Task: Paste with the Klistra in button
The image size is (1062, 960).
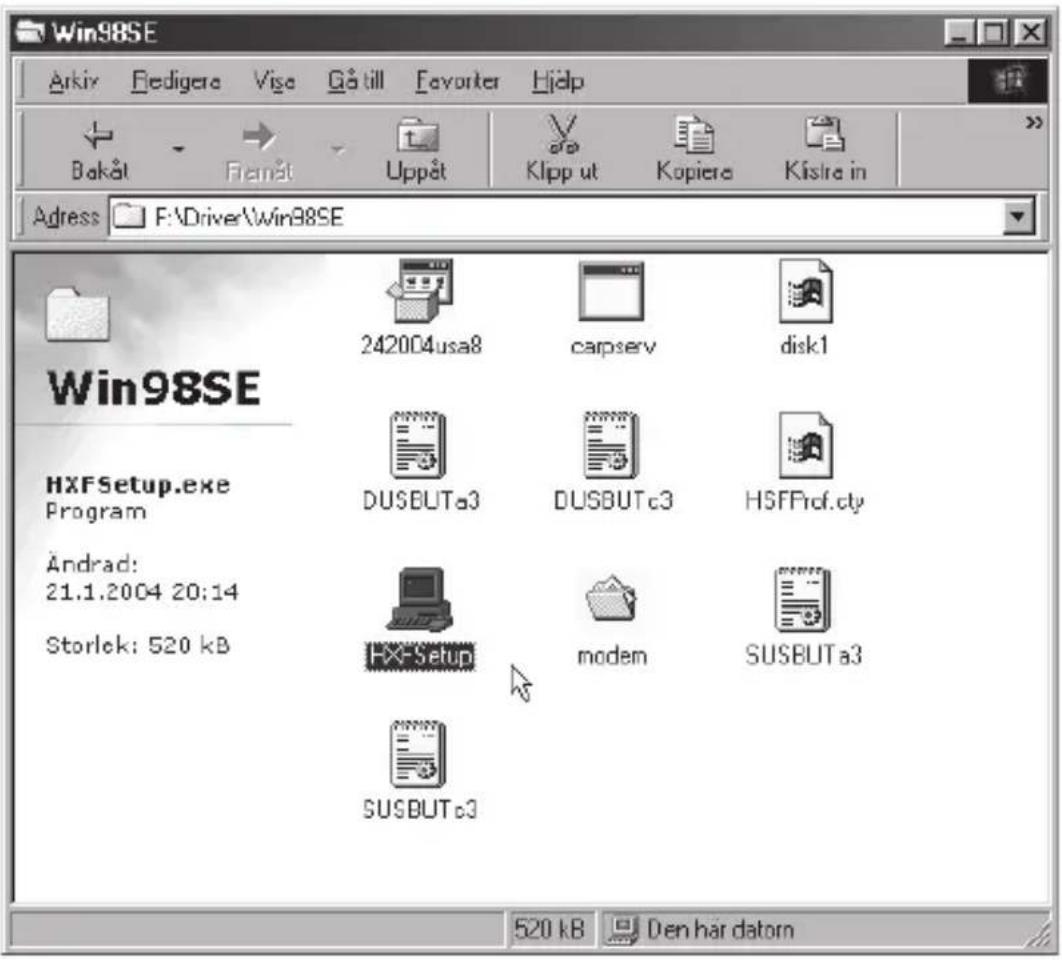Action: coord(825,150)
